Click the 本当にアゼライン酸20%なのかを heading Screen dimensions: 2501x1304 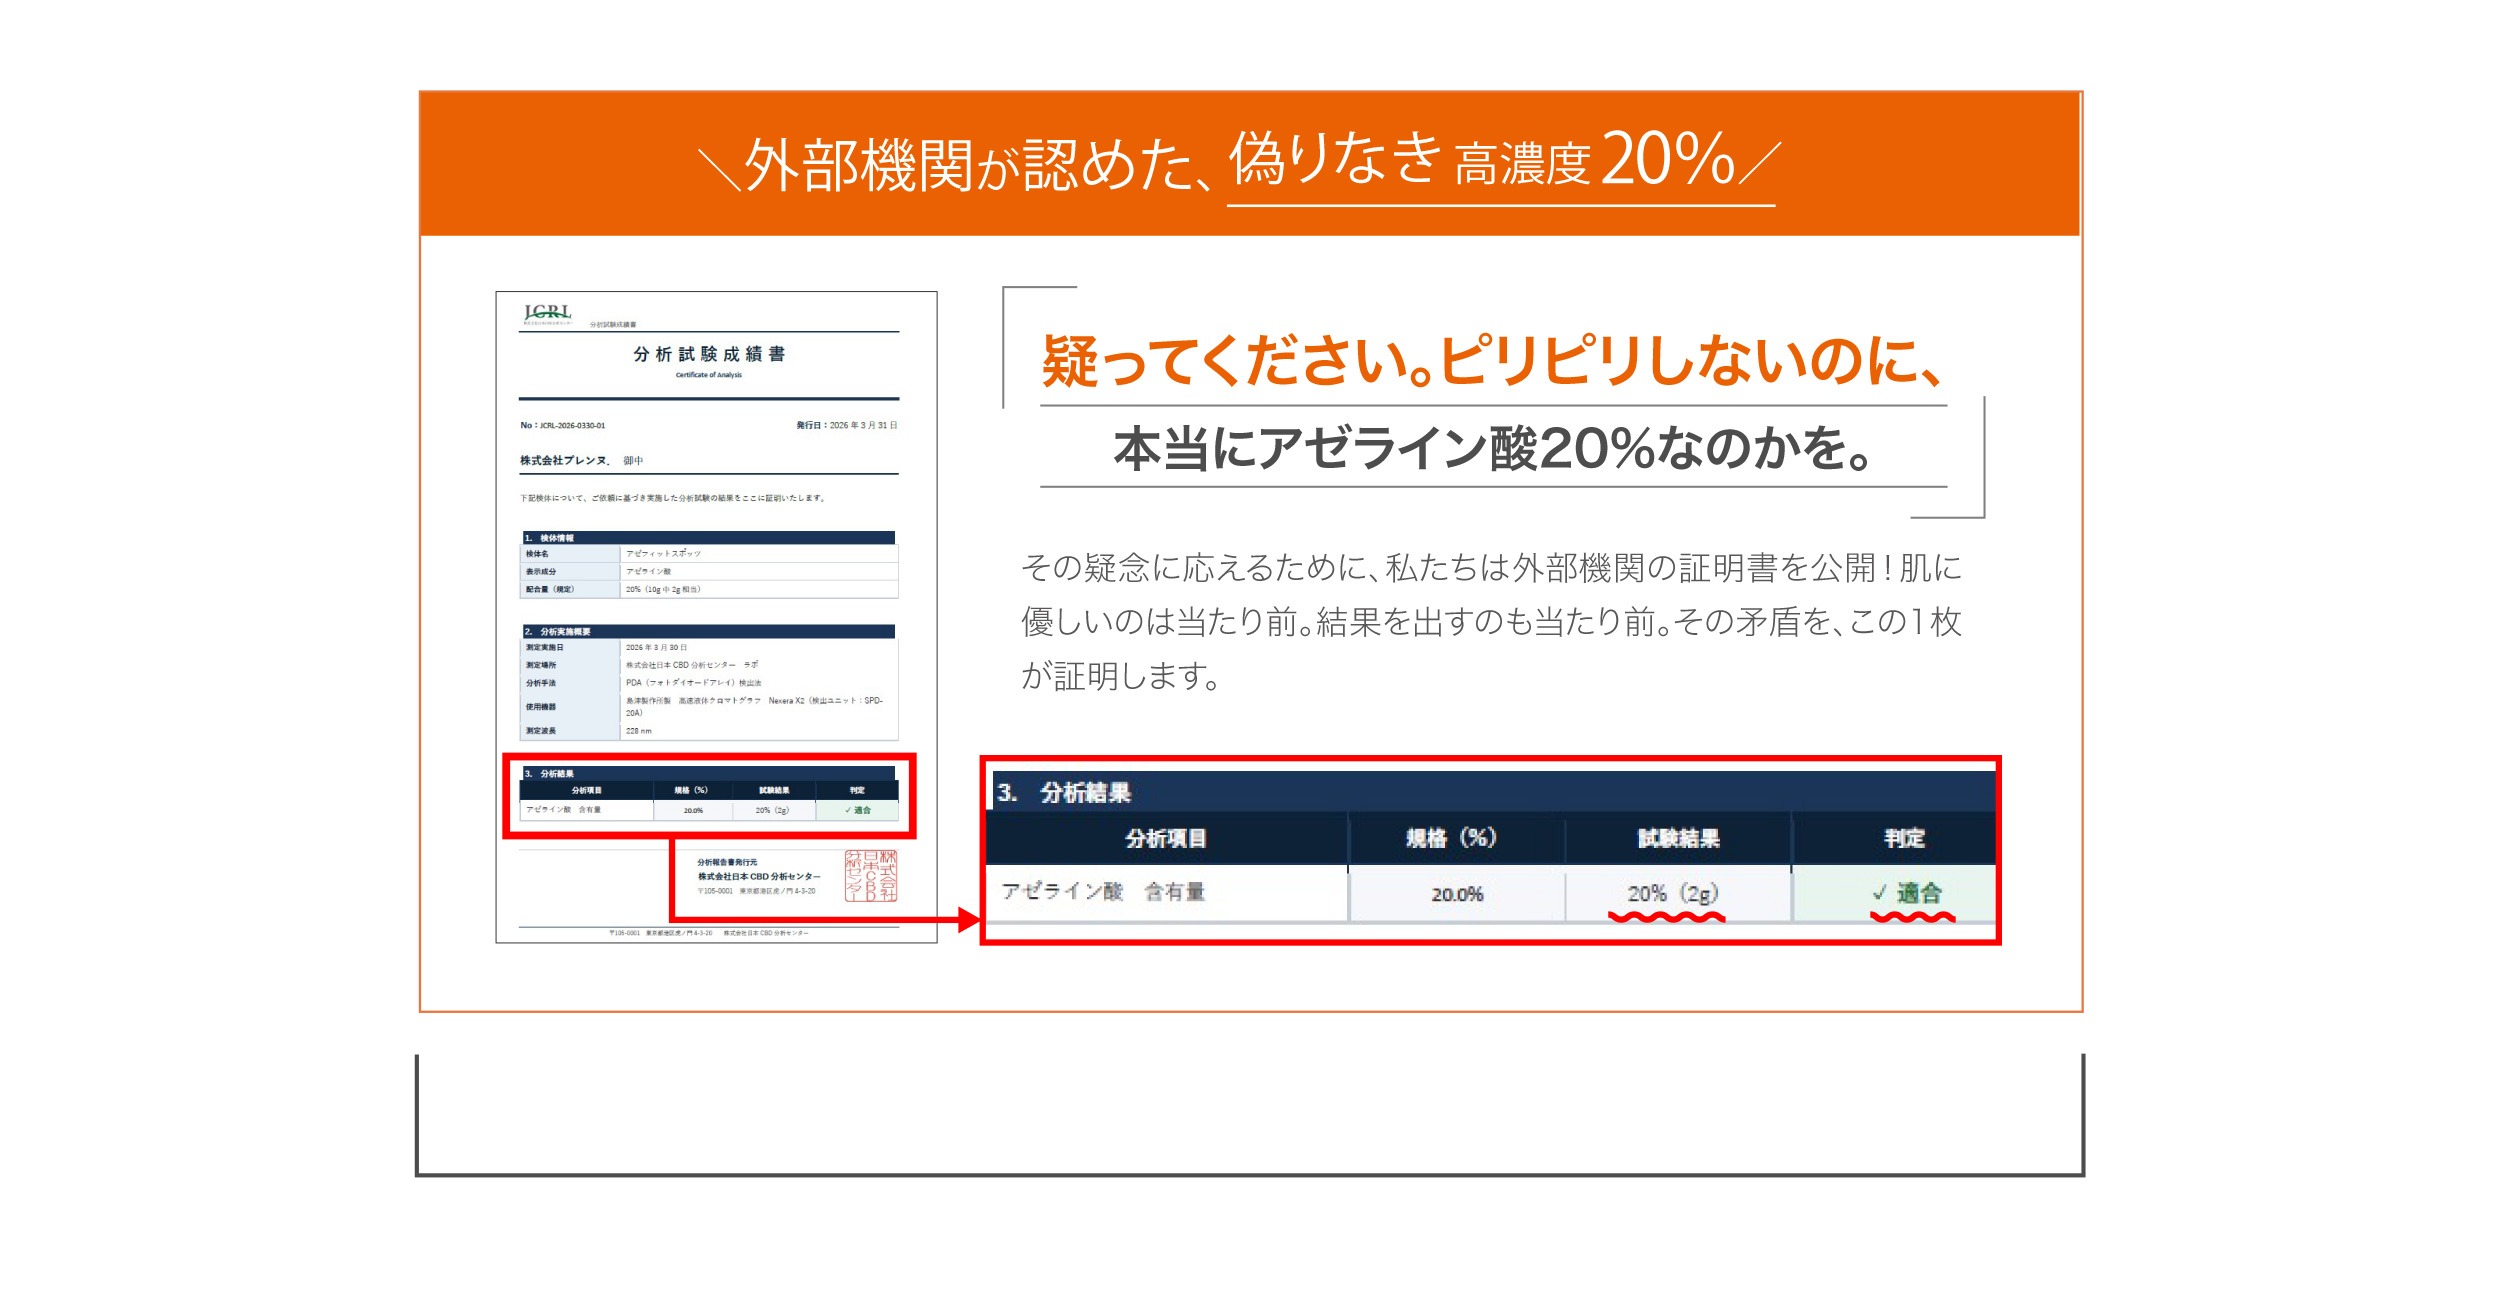click(x=1492, y=448)
